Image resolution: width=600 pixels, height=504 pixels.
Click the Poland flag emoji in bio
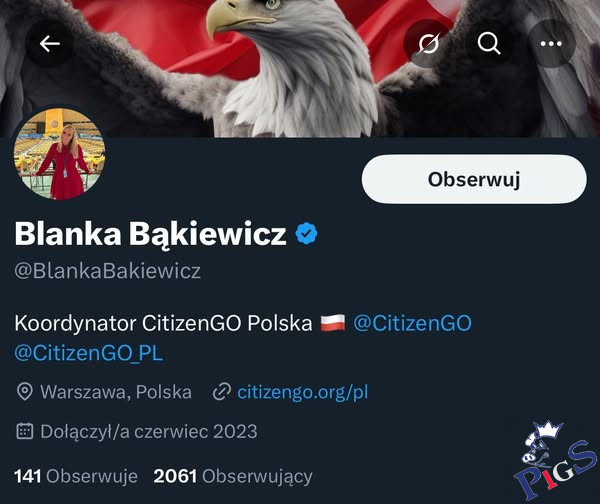(x=333, y=323)
